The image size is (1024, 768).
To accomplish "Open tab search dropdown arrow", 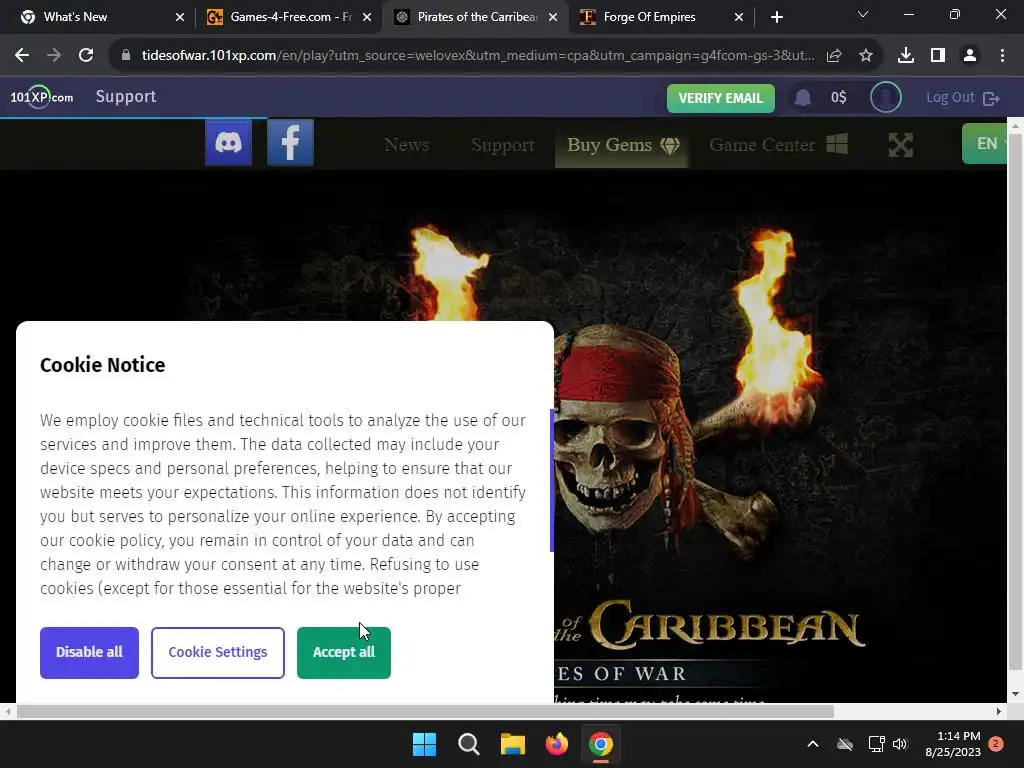I will (863, 14).
